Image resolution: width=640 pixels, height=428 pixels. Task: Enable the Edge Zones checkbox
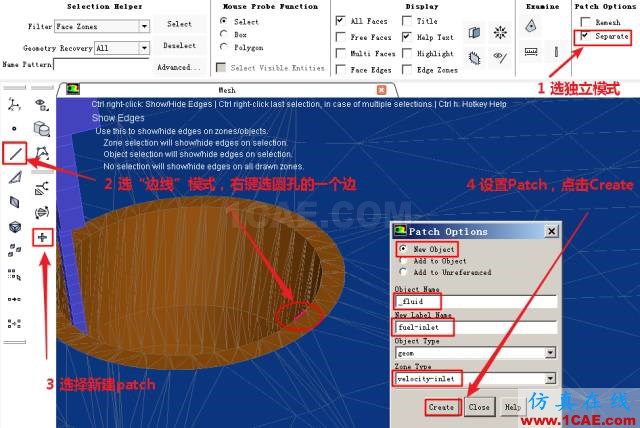pos(407,70)
